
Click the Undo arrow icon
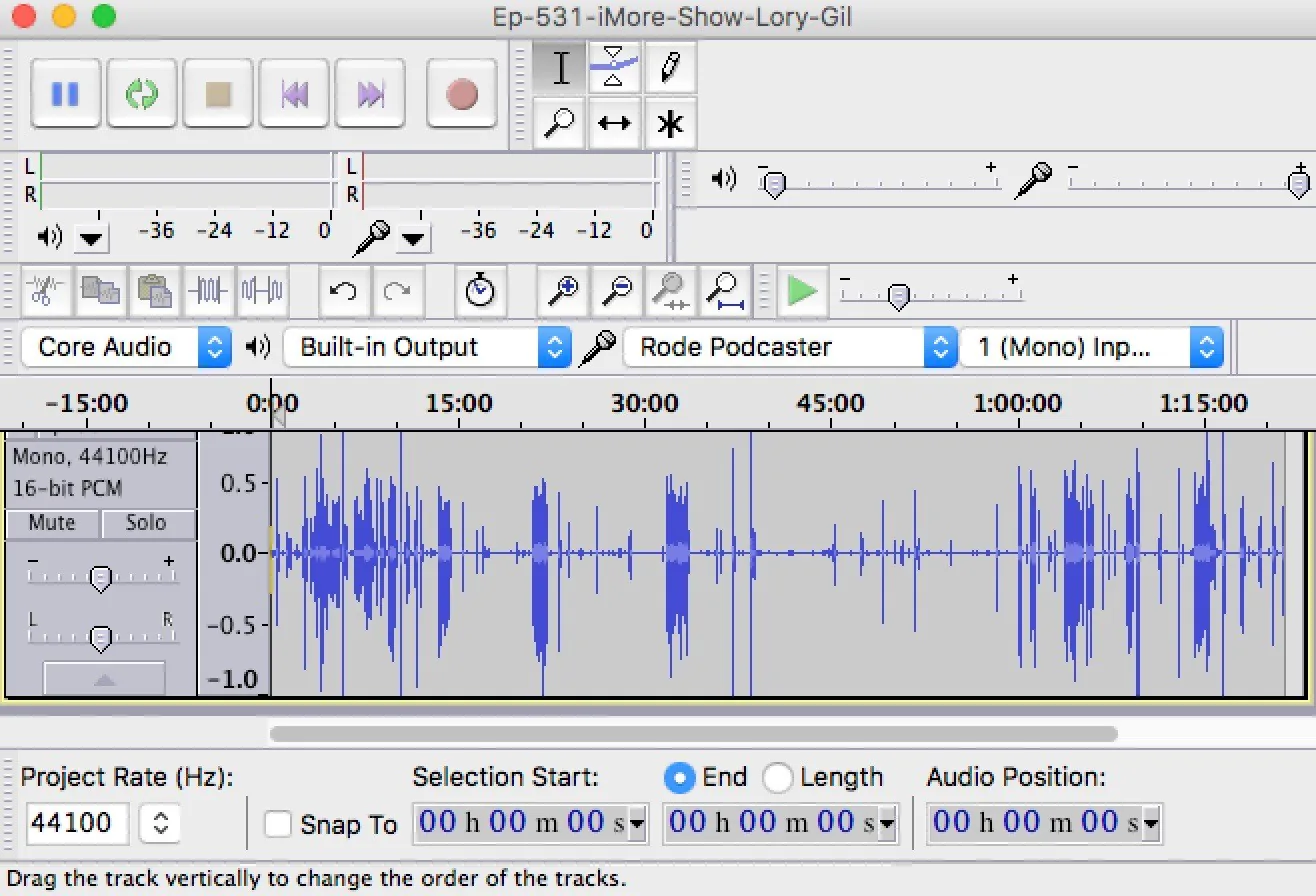344,291
